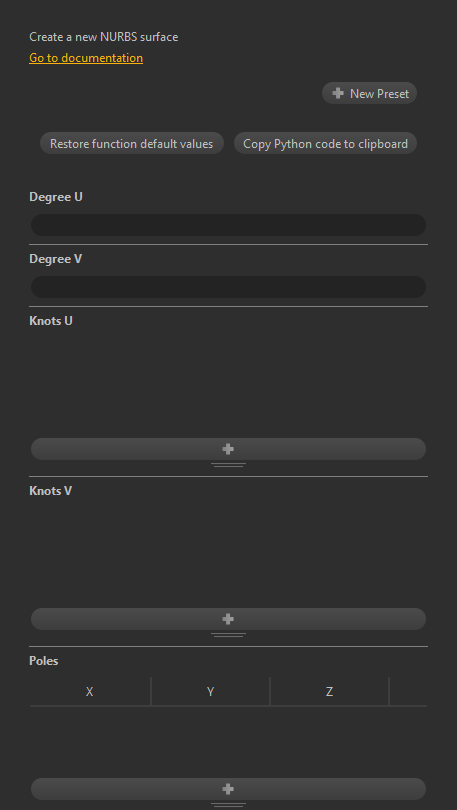Grab the resize handle below Knots V
The height and width of the screenshot is (810, 457).
(228, 635)
